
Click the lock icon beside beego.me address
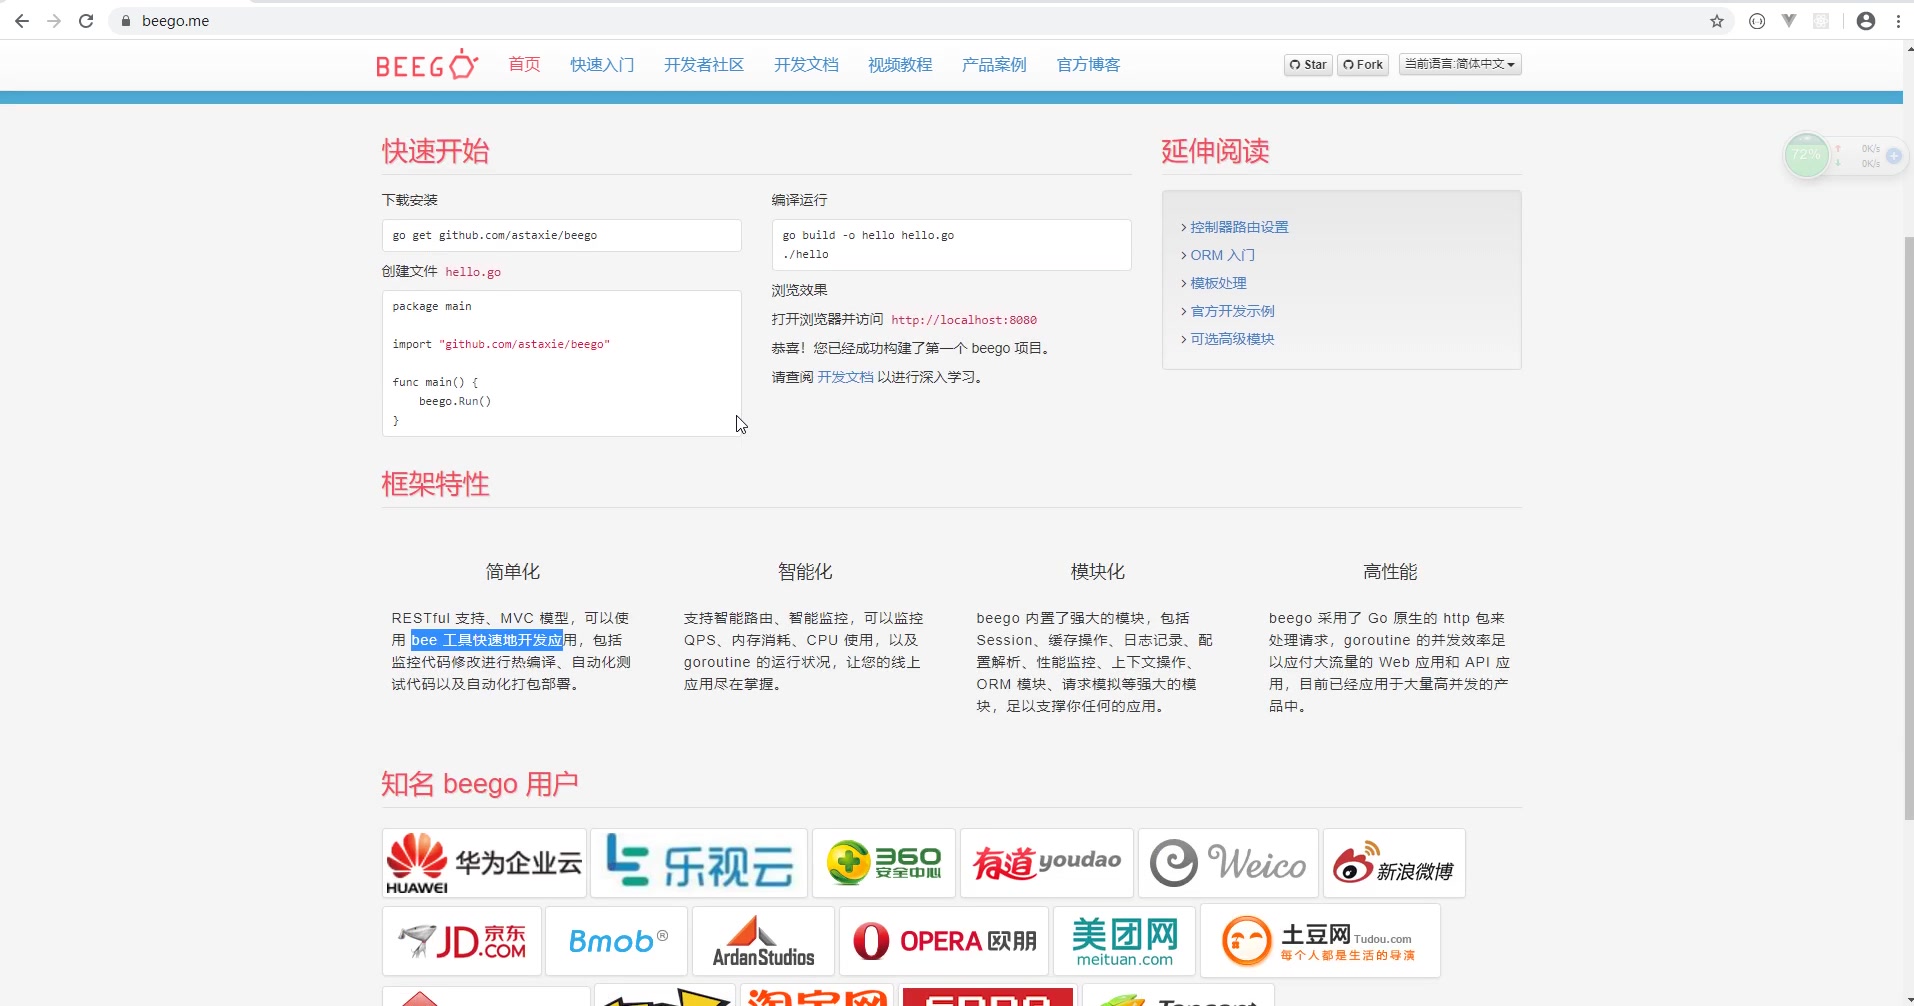click(x=126, y=21)
